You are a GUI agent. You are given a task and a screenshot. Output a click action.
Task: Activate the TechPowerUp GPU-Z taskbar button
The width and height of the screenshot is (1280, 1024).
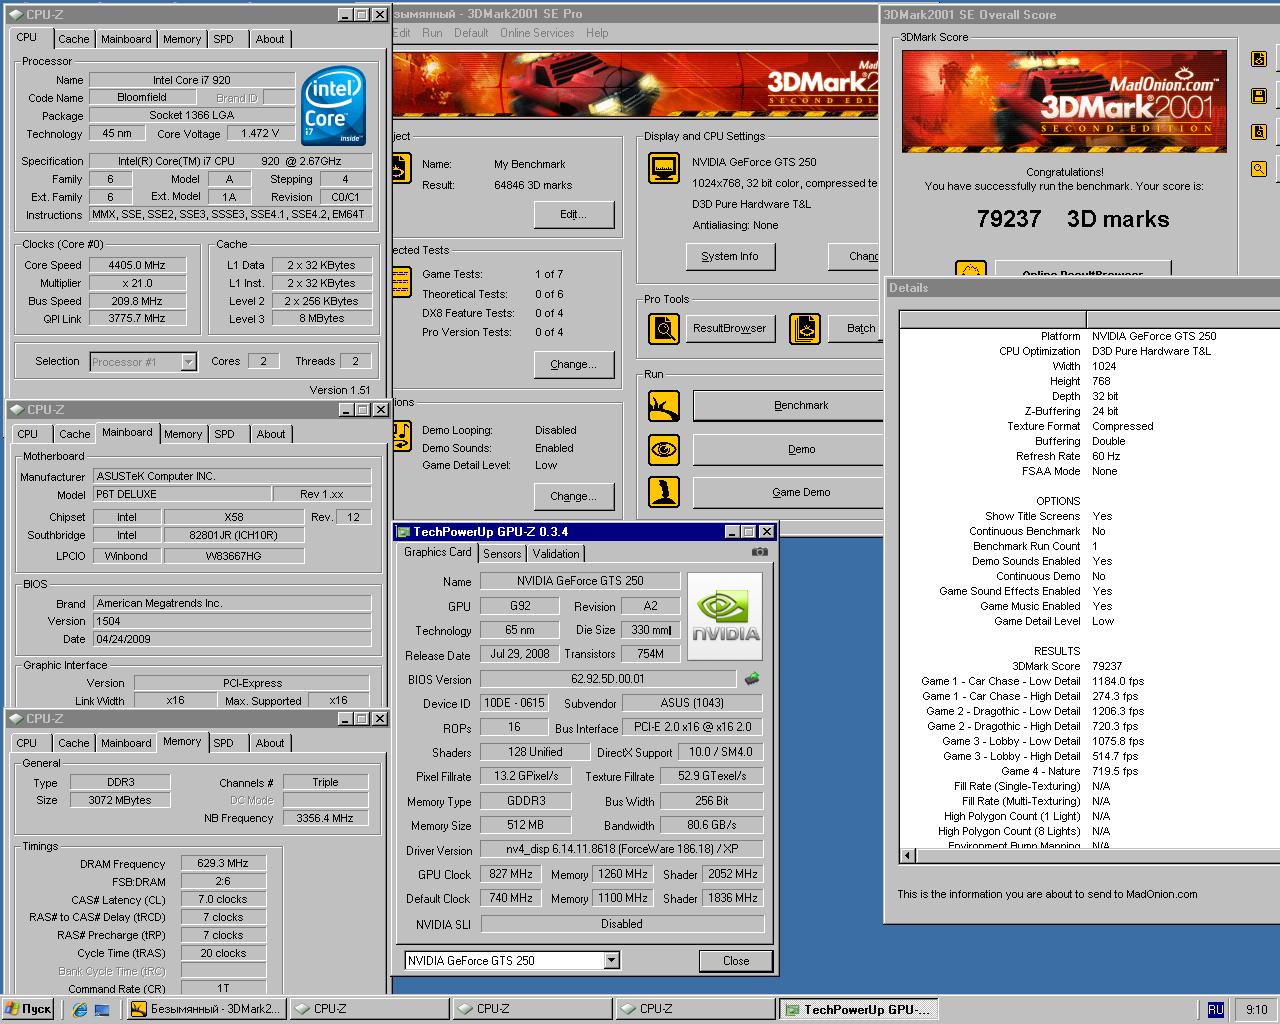859,1009
